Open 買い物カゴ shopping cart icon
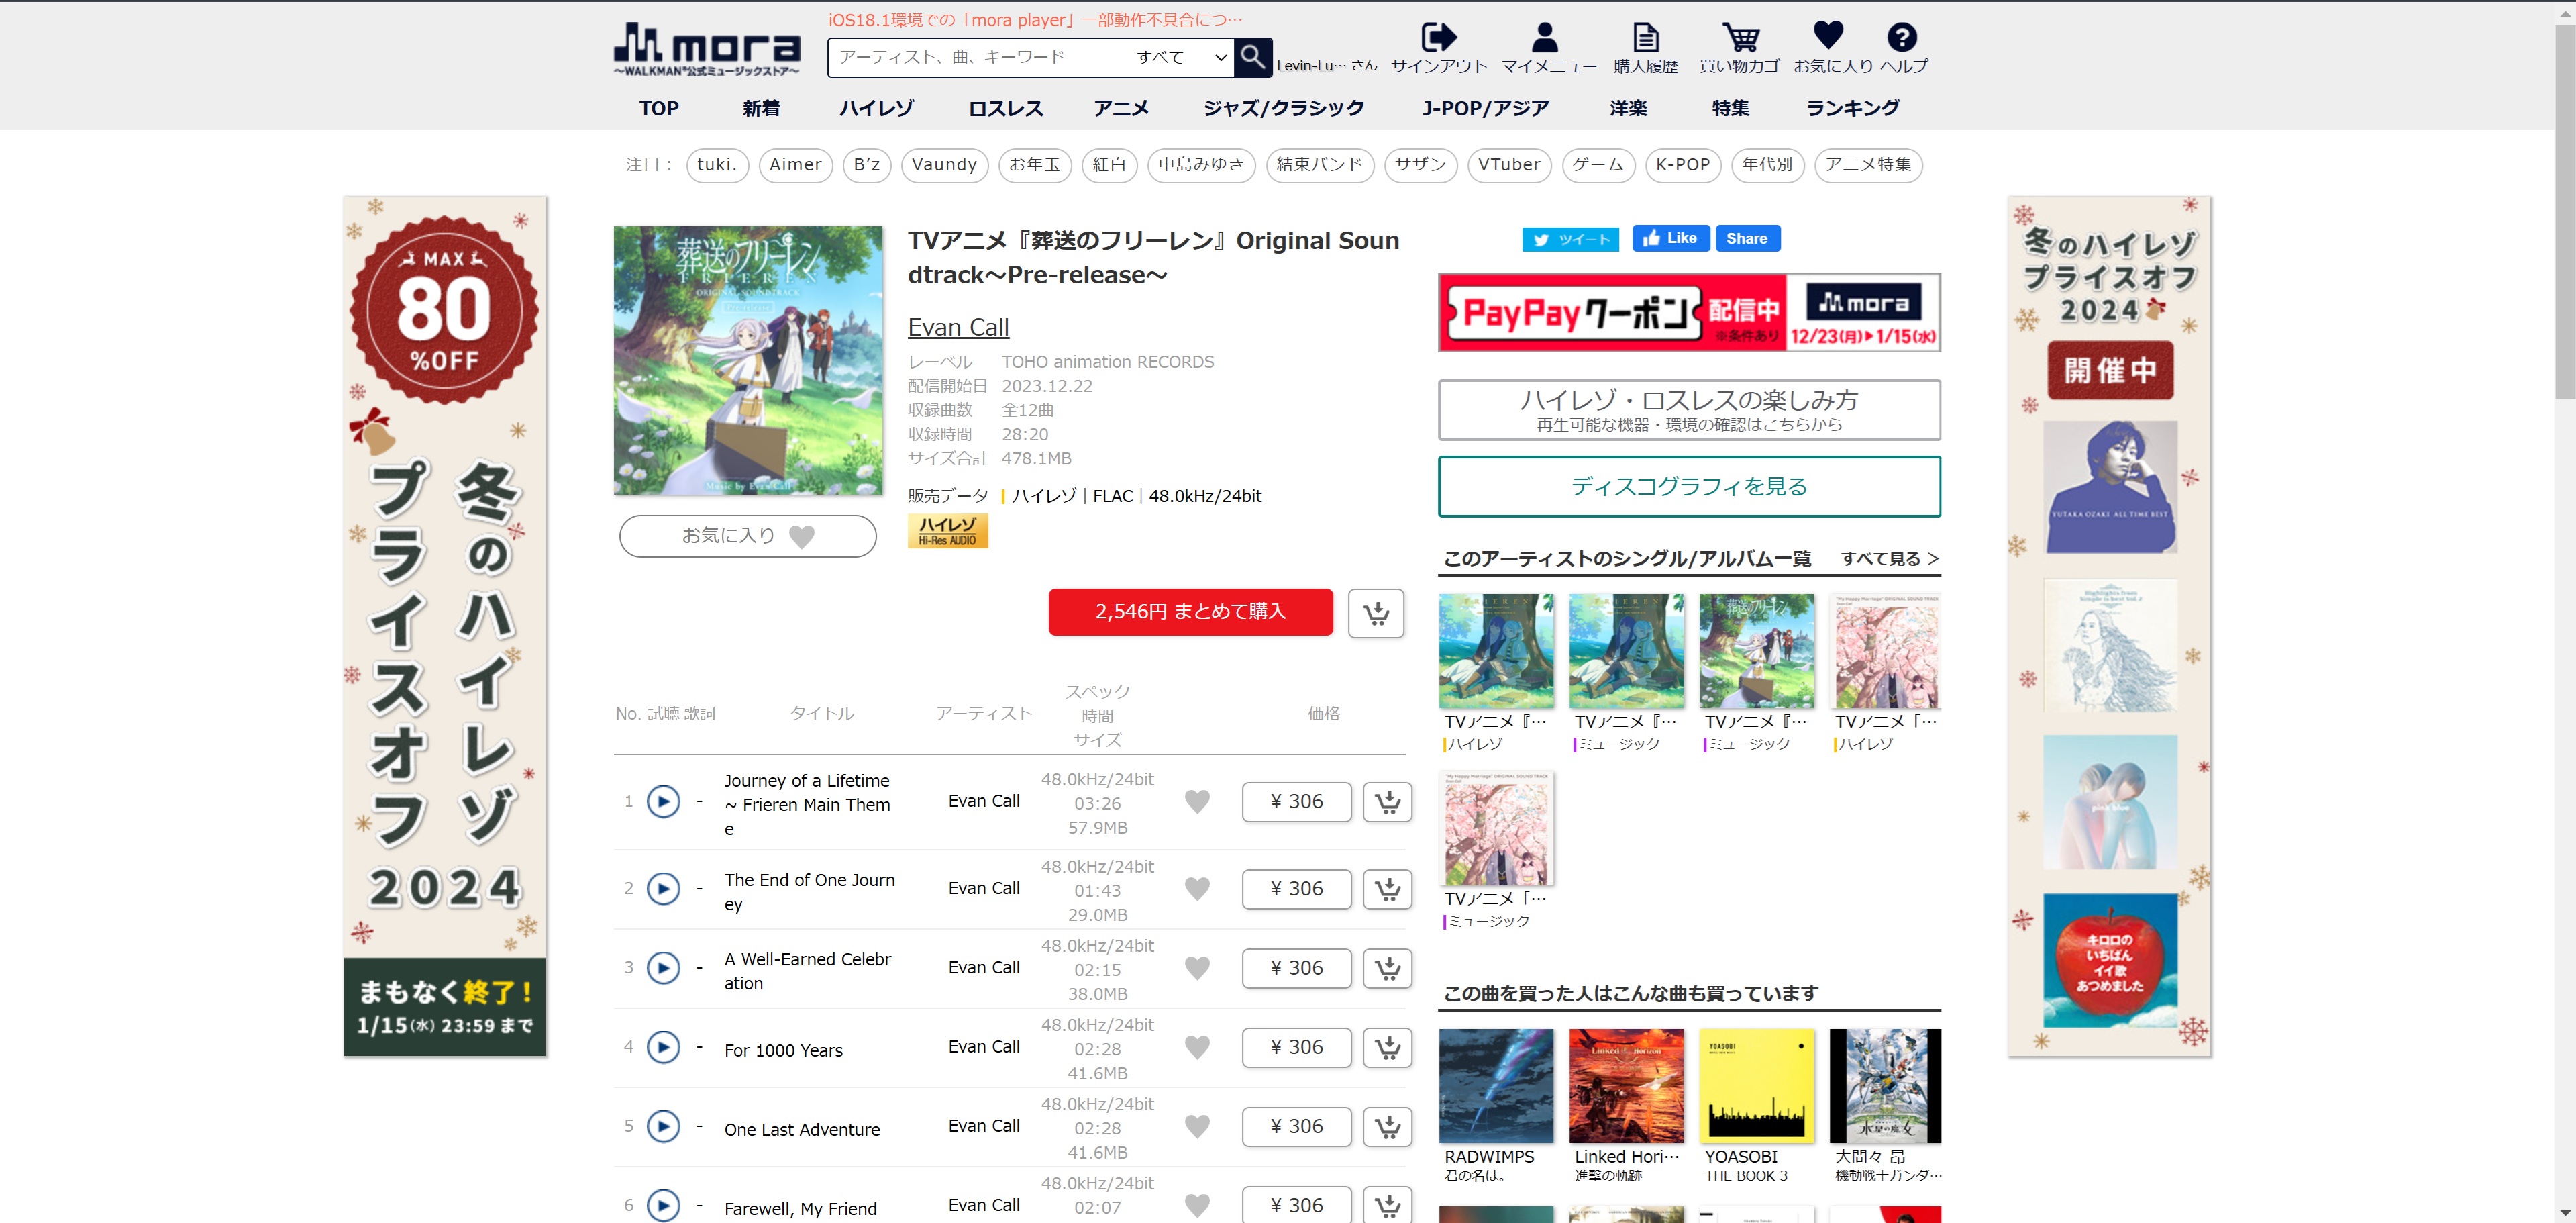This screenshot has width=2576, height=1223. (x=1740, y=38)
